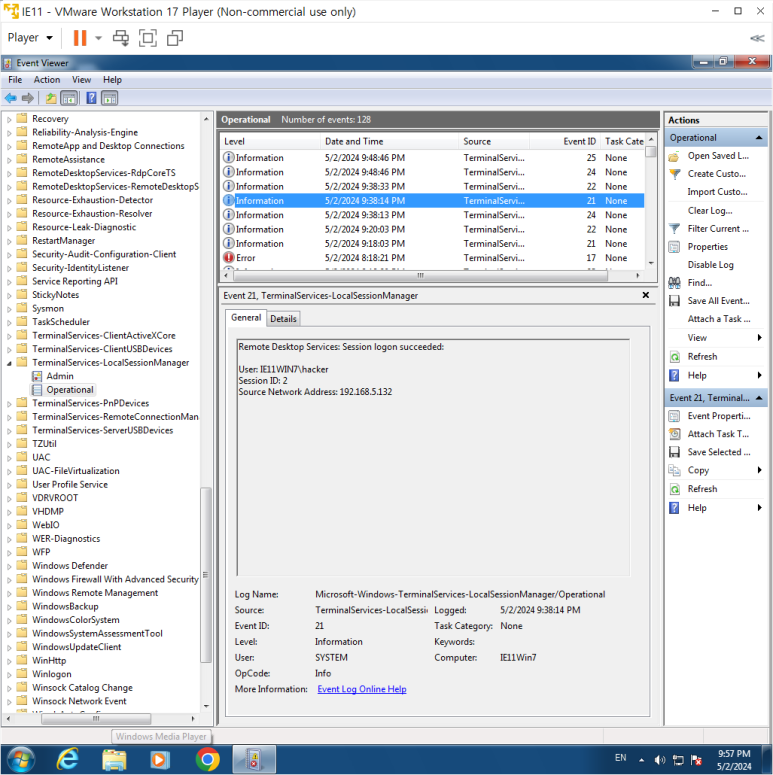
Task: Open the View menu in menu bar
Action: coord(81,80)
